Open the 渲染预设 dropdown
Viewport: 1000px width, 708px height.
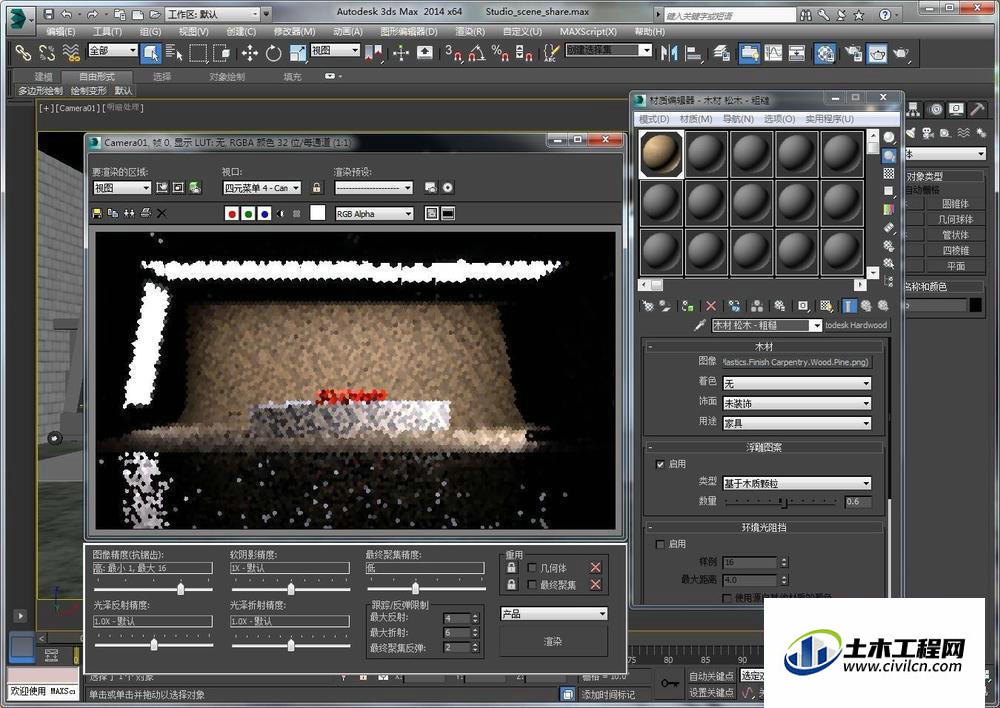click(x=374, y=188)
